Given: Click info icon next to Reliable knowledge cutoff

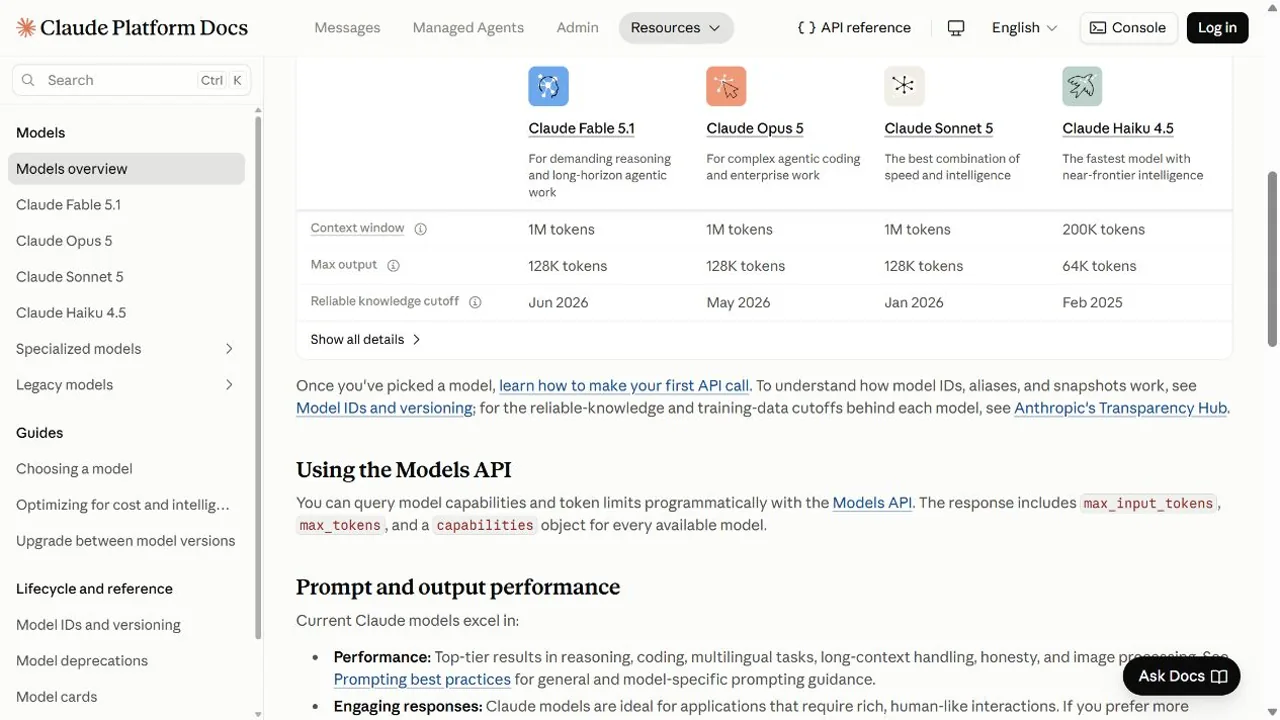Looking at the screenshot, I should (x=475, y=302).
